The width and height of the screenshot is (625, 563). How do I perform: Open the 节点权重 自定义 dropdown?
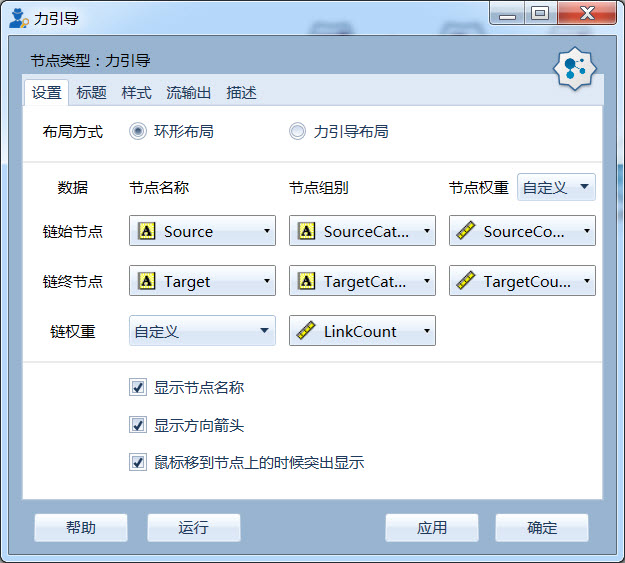tap(556, 187)
